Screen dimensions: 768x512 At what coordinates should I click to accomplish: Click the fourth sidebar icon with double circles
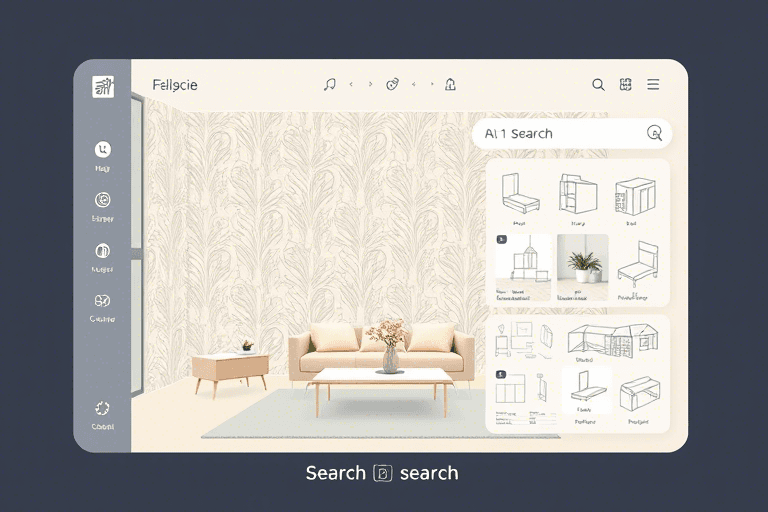coord(102,301)
